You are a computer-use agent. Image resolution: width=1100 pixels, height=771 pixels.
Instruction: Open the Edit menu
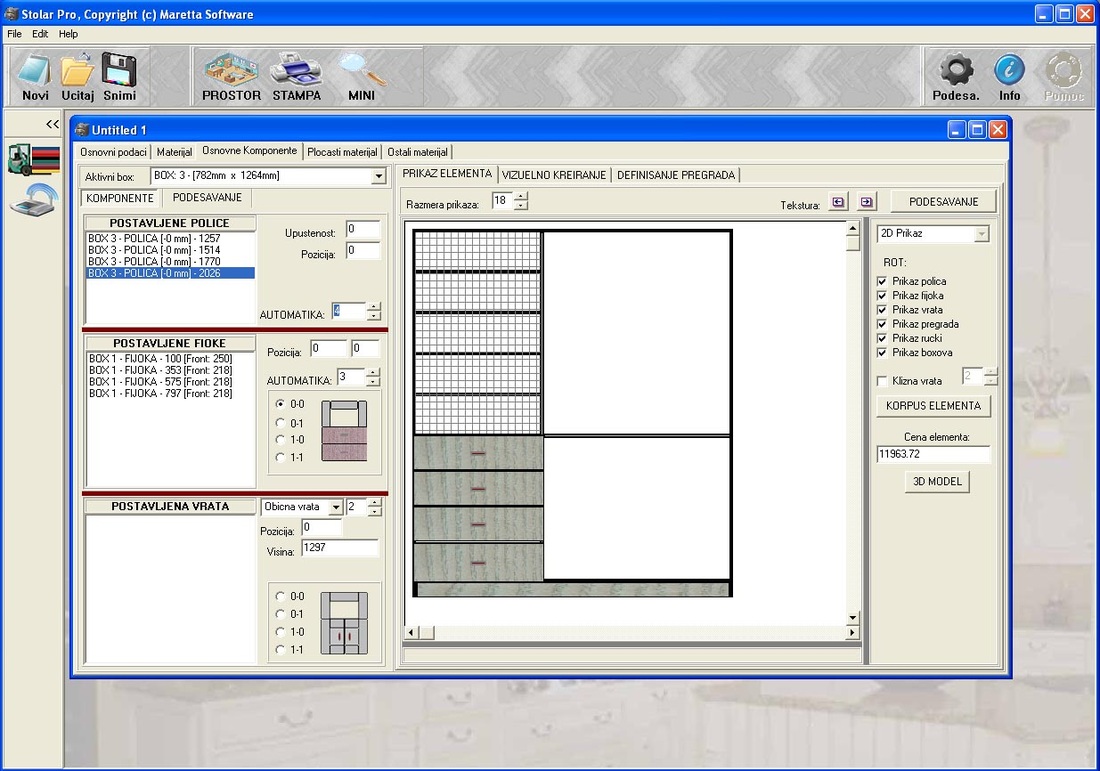pos(40,34)
